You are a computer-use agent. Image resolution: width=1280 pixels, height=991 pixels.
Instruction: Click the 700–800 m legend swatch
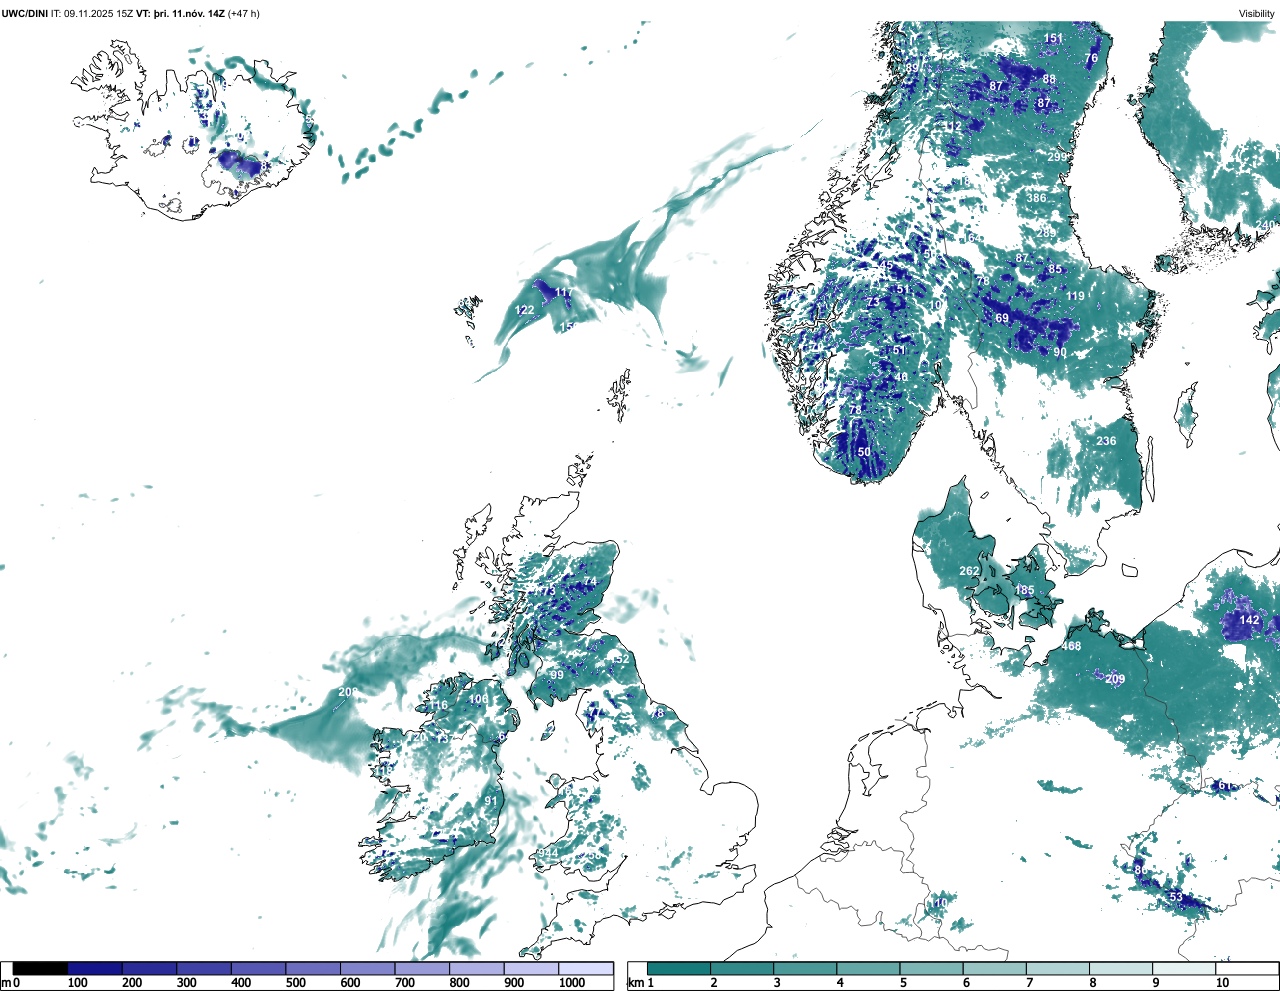(x=422, y=968)
